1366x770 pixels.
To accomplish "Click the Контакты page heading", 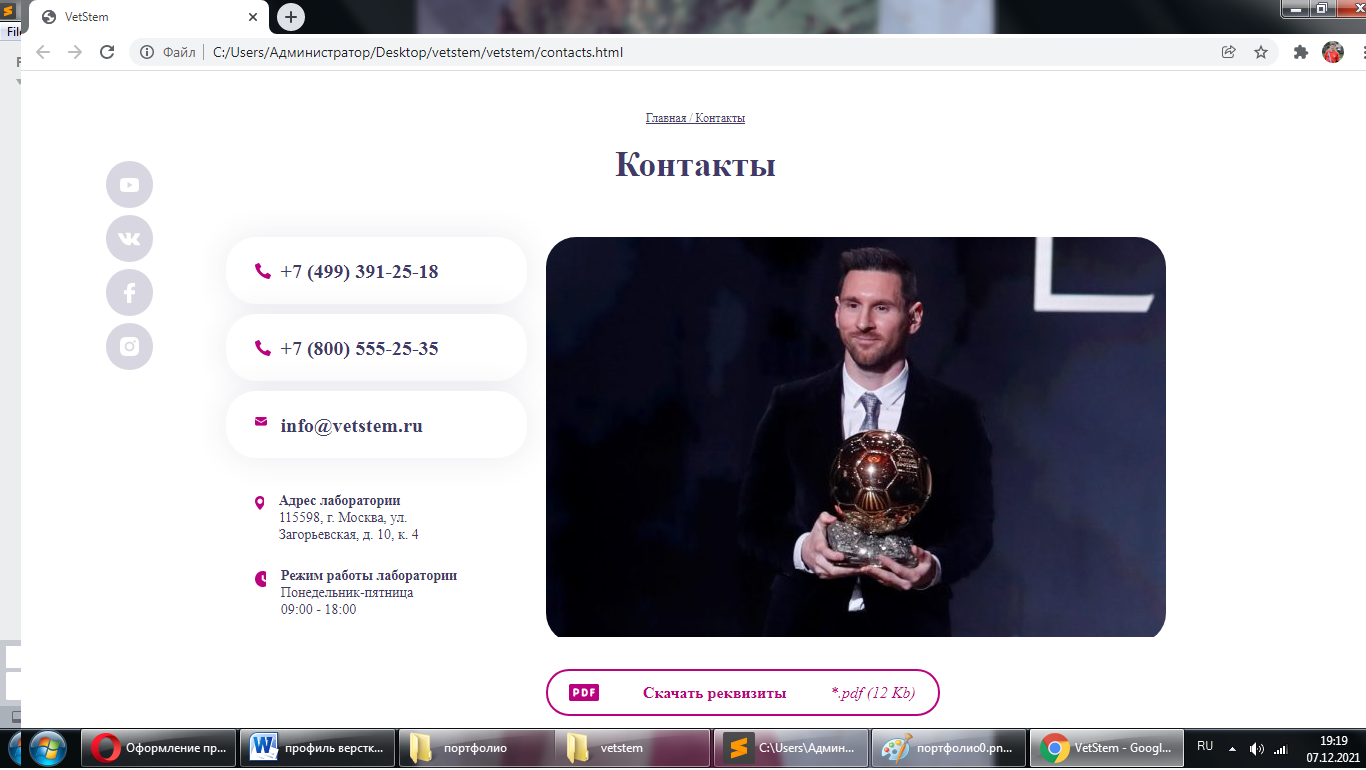I will click(695, 164).
